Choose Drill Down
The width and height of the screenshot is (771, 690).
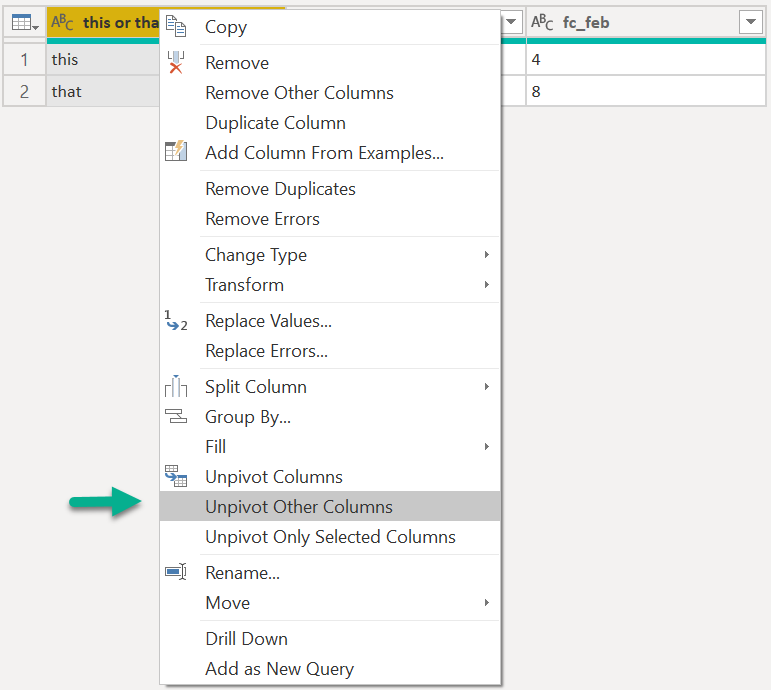pos(330,638)
